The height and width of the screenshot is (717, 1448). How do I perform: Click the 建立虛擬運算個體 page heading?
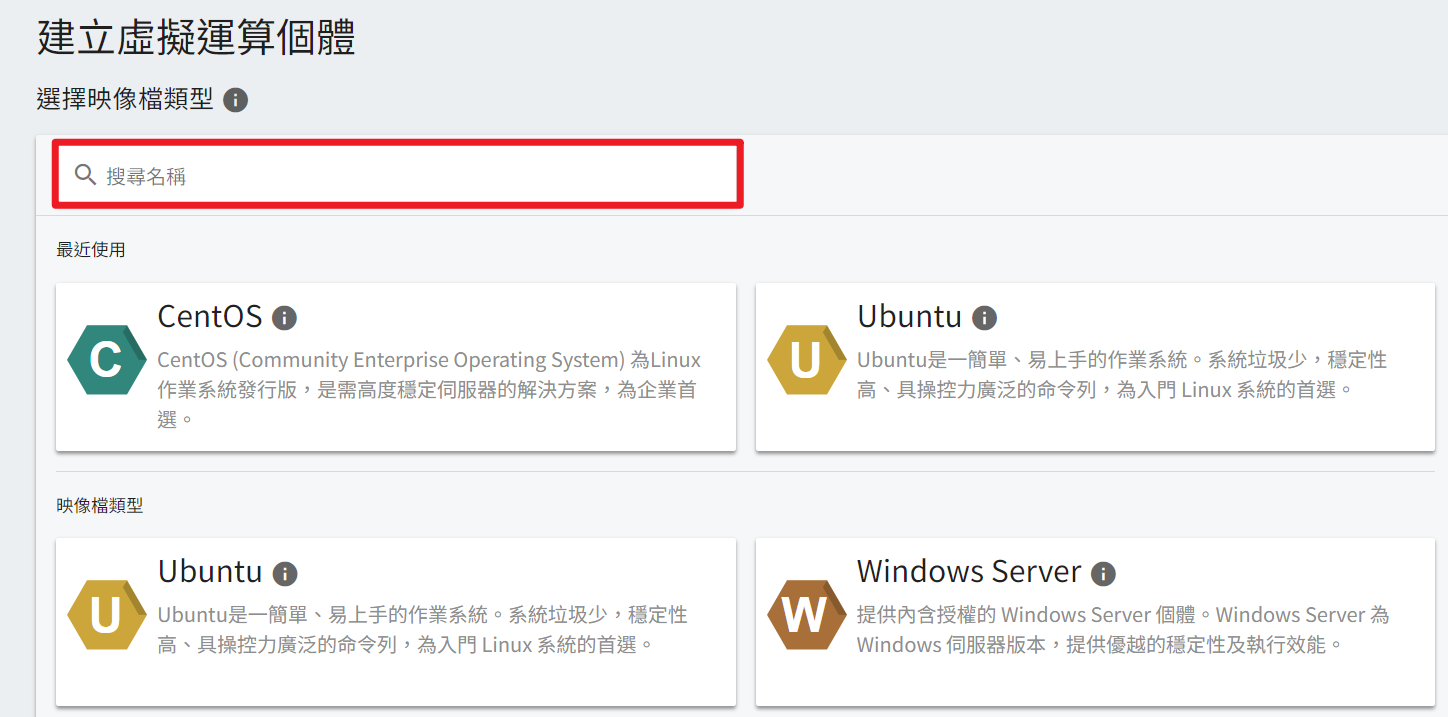(x=197, y=37)
